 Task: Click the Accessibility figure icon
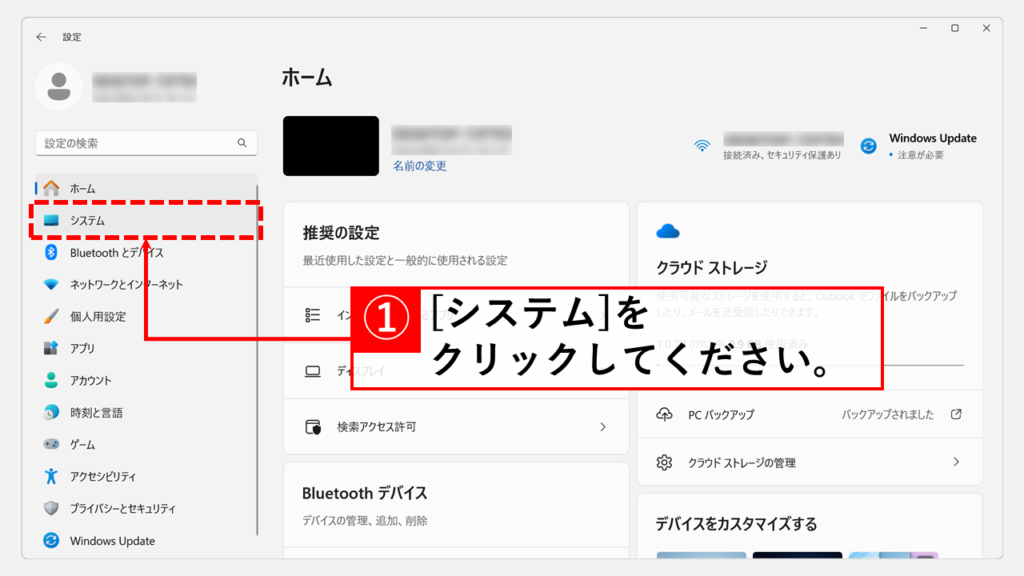pyautogui.click(x=51, y=477)
